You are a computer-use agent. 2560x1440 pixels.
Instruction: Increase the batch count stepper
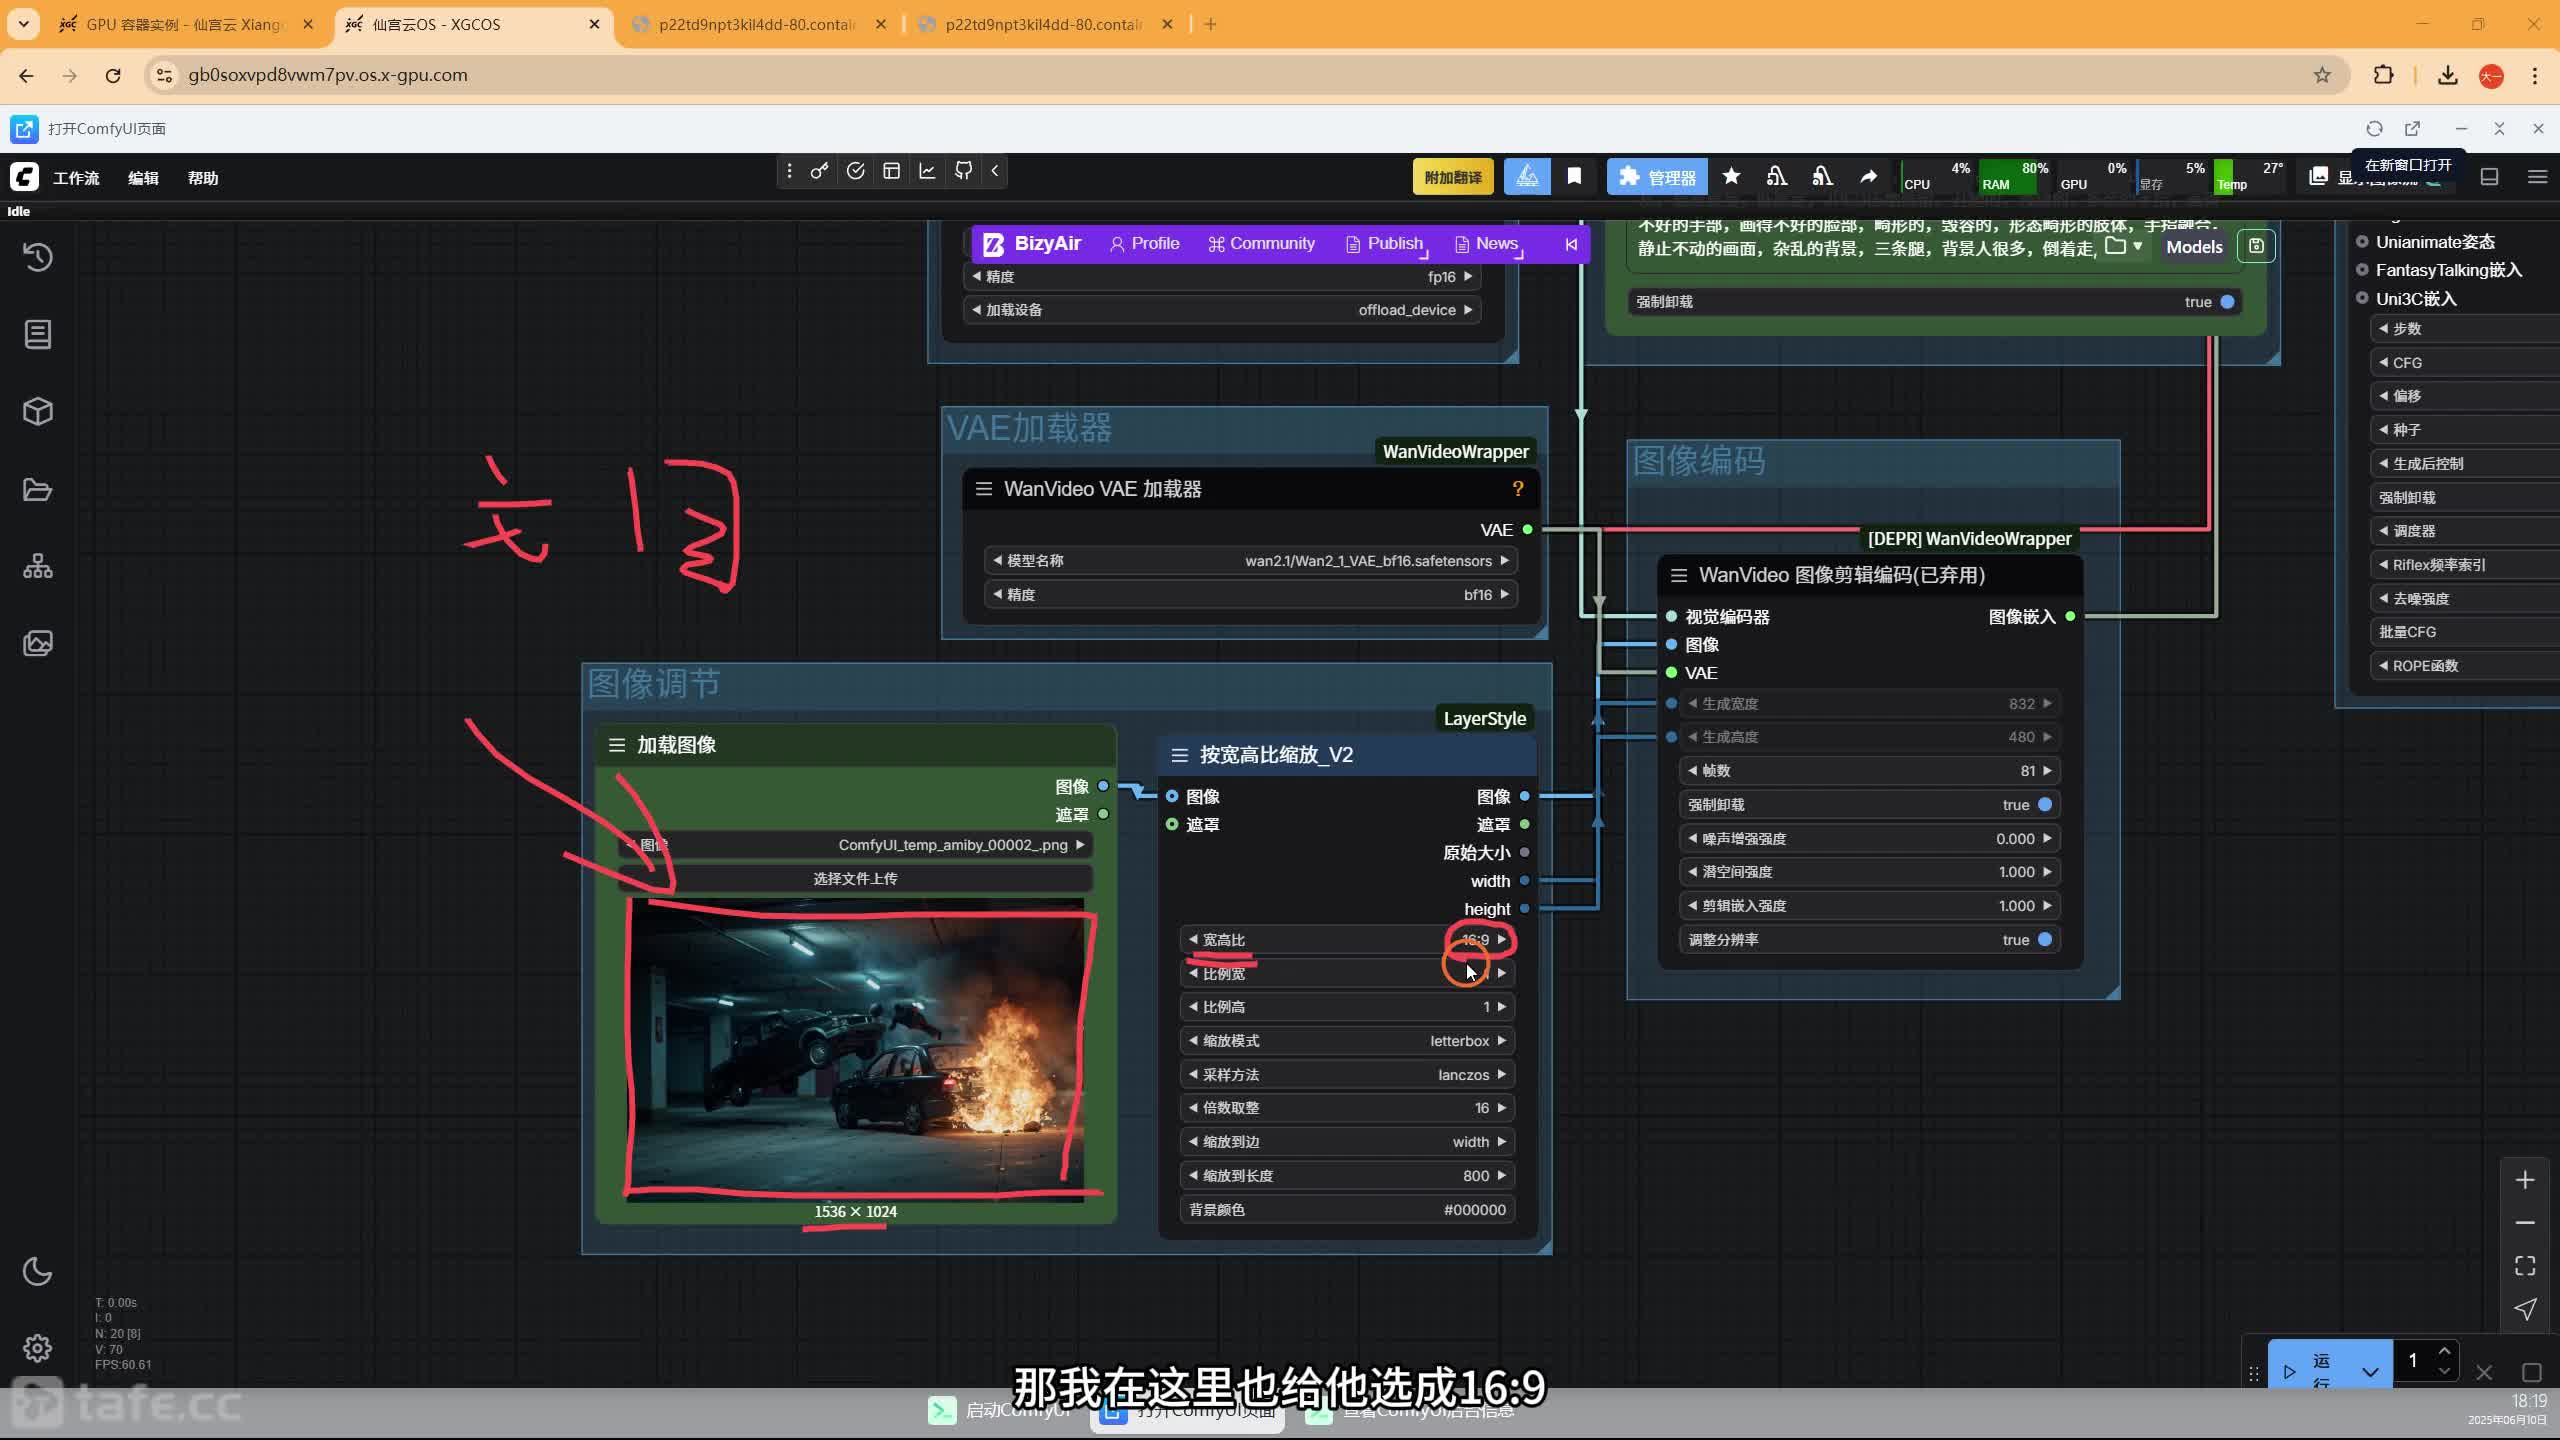tap(2444, 1351)
